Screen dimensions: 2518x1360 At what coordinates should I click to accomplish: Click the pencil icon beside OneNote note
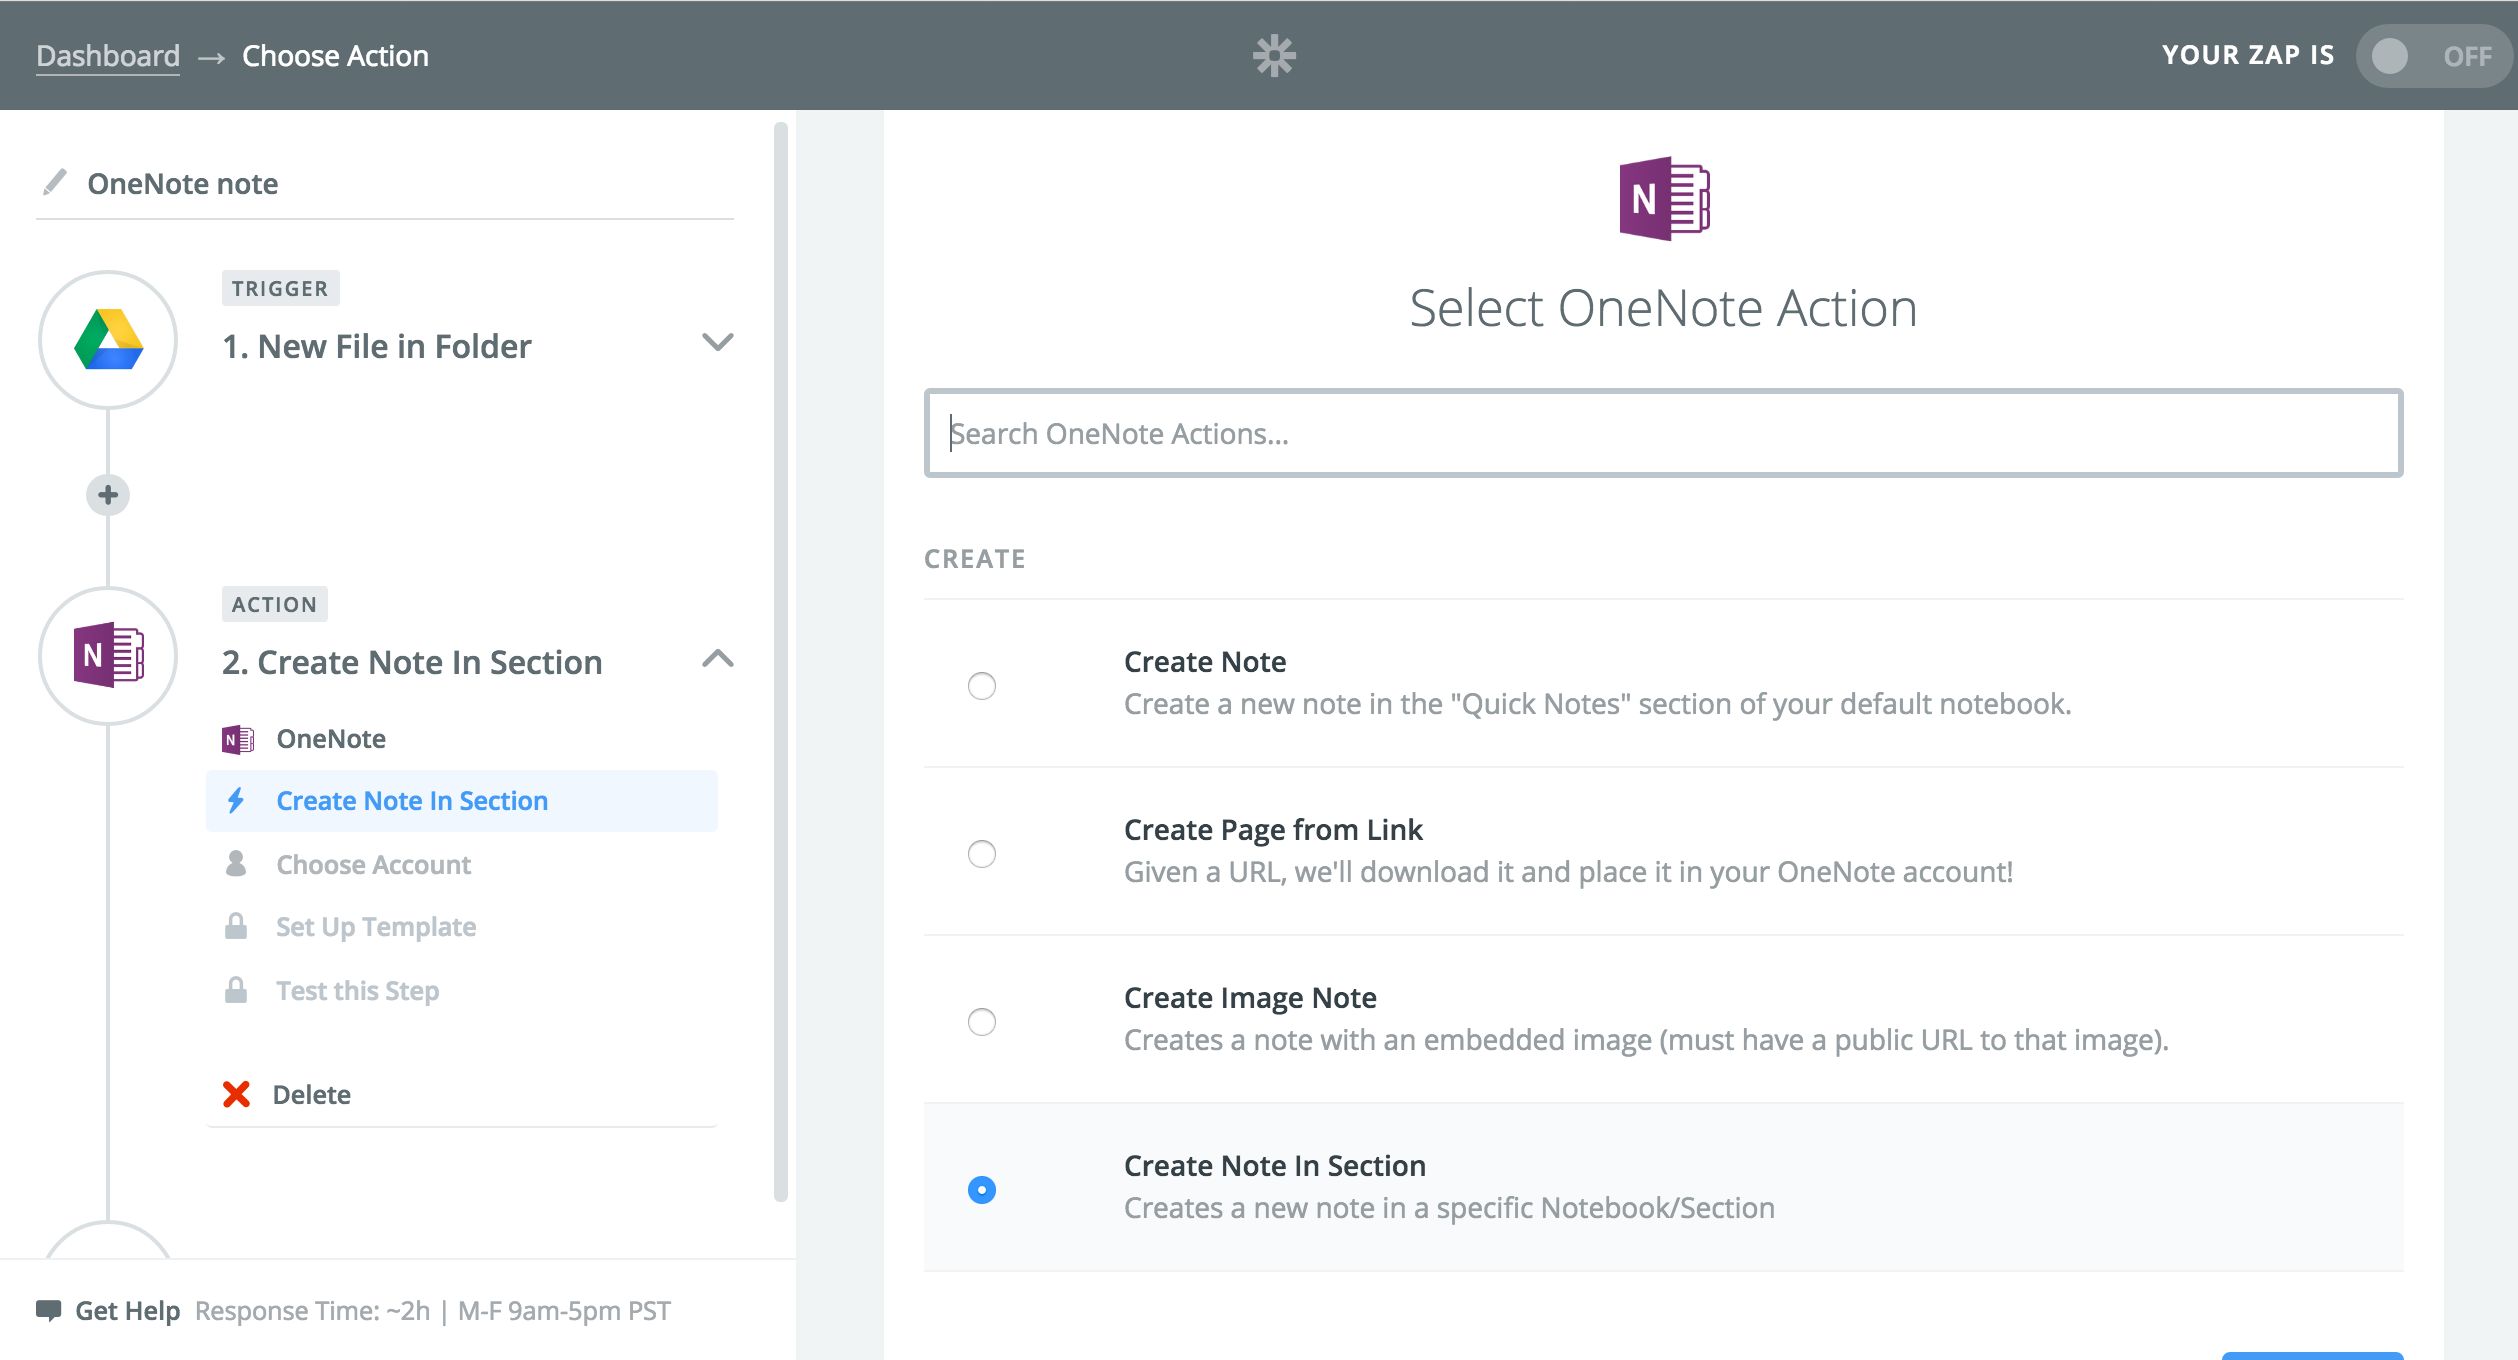54,183
